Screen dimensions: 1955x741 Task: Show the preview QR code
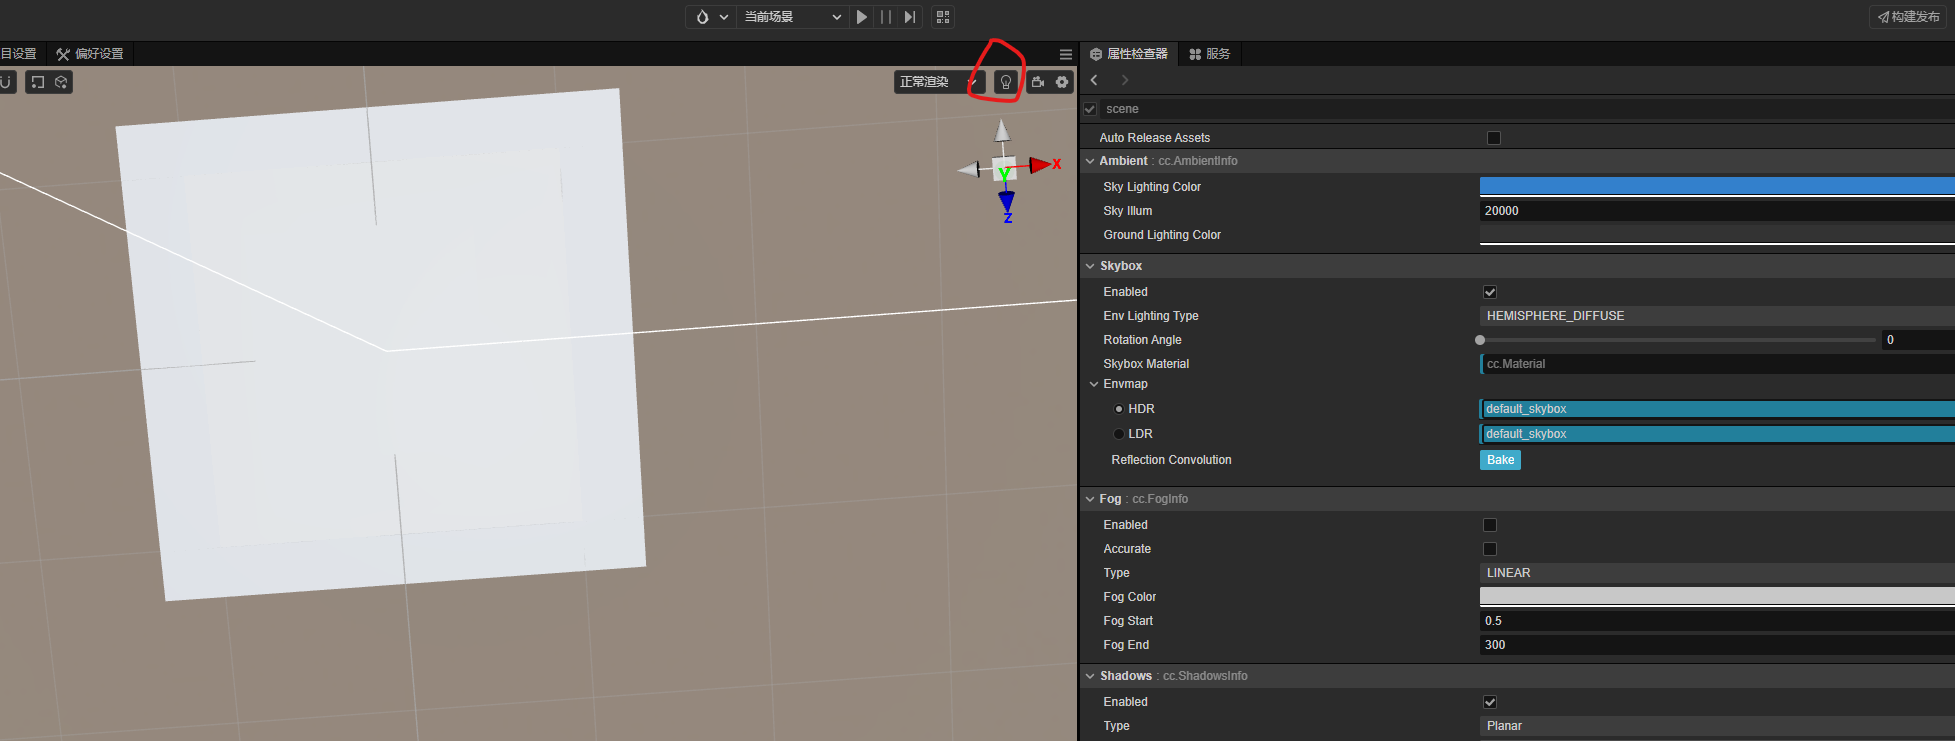[943, 17]
